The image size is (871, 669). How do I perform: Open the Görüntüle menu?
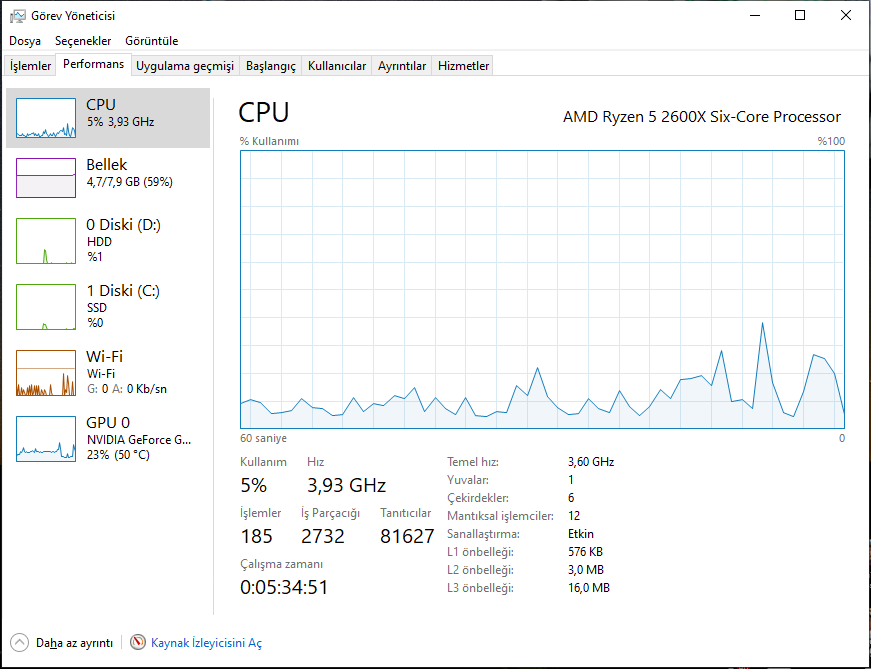tap(151, 41)
